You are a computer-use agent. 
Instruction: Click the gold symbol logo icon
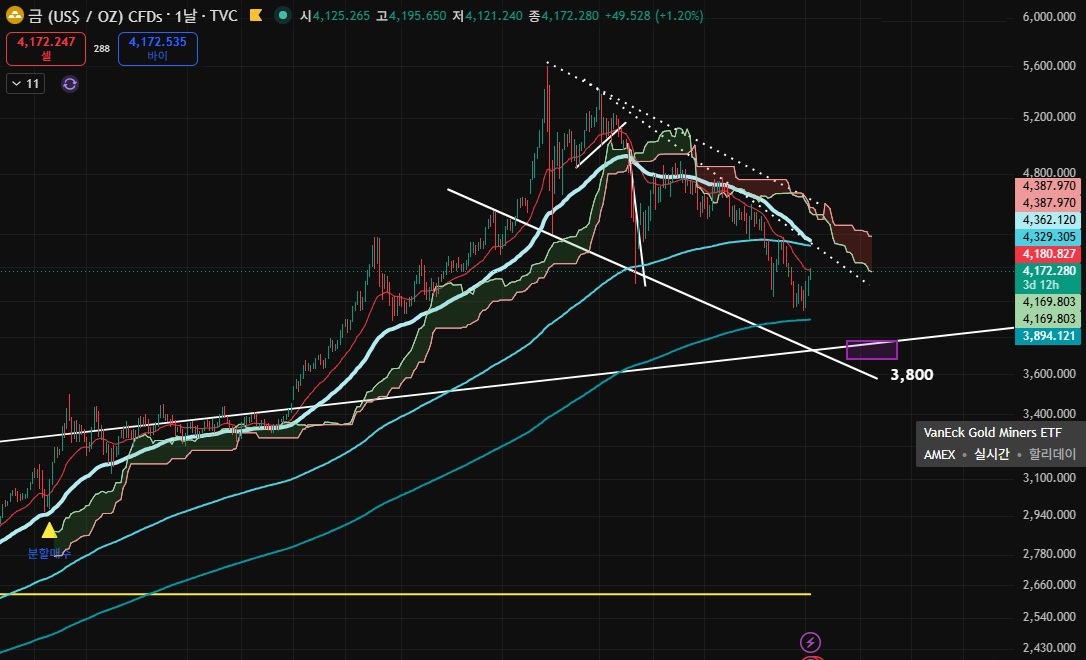click(x=14, y=15)
